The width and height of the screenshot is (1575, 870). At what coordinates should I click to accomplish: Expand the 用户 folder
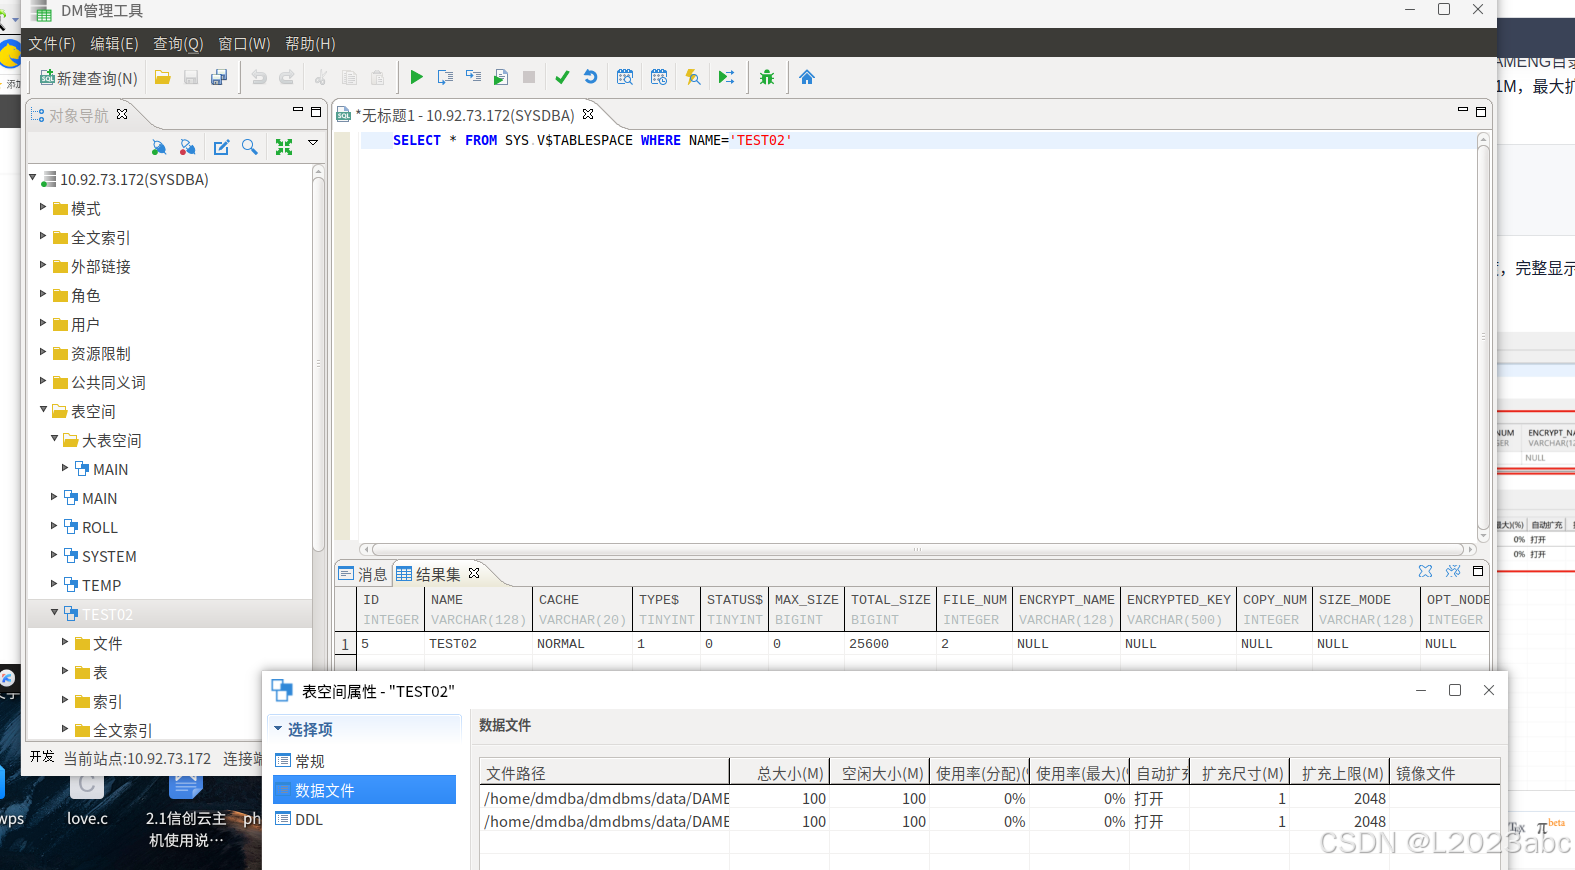click(x=43, y=323)
